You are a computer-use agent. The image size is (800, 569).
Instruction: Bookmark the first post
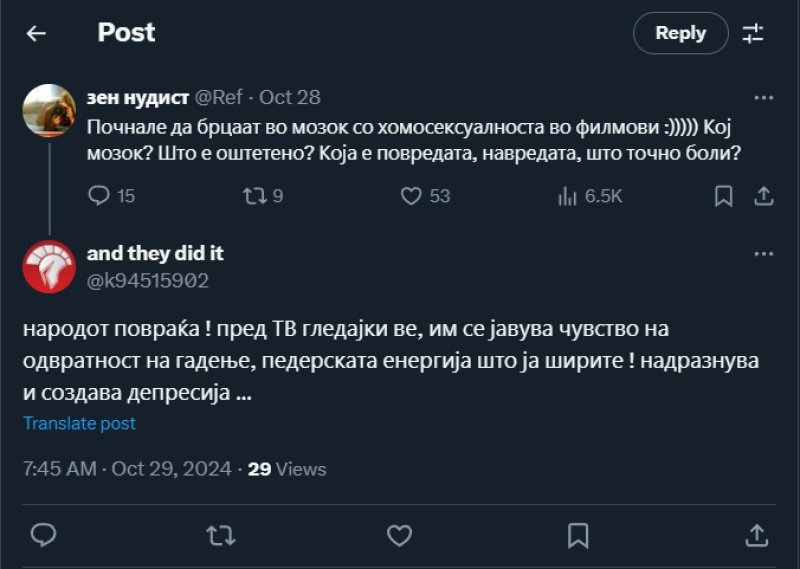[x=723, y=196]
